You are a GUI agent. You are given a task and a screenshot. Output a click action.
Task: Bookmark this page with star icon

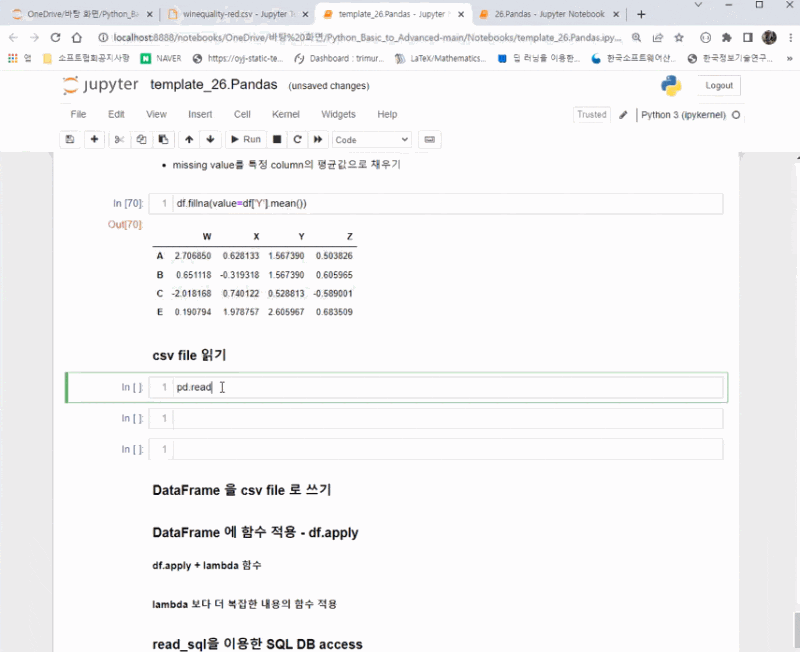point(679,37)
